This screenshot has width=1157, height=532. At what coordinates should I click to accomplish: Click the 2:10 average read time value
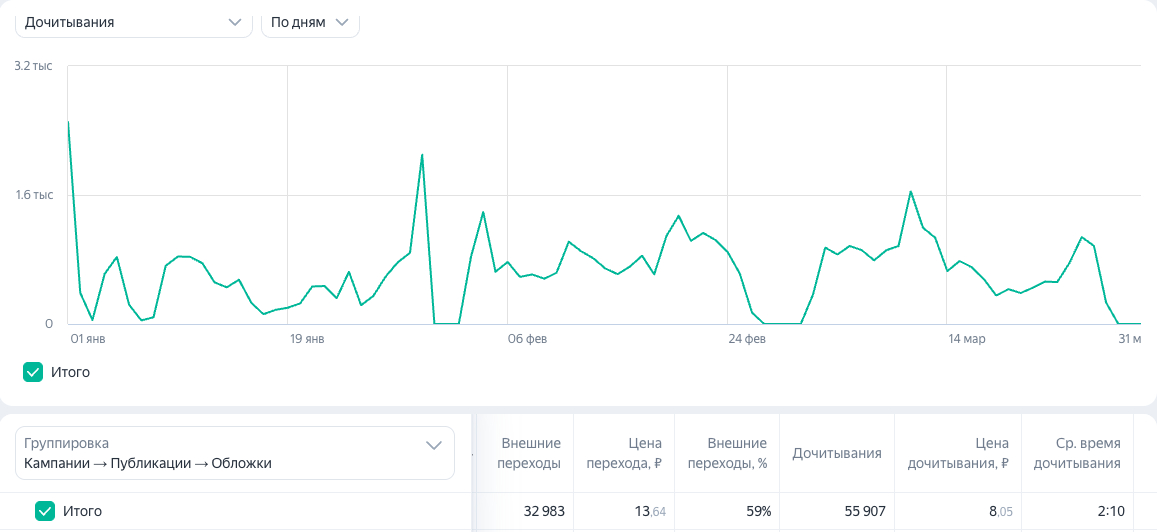(1110, 511)
